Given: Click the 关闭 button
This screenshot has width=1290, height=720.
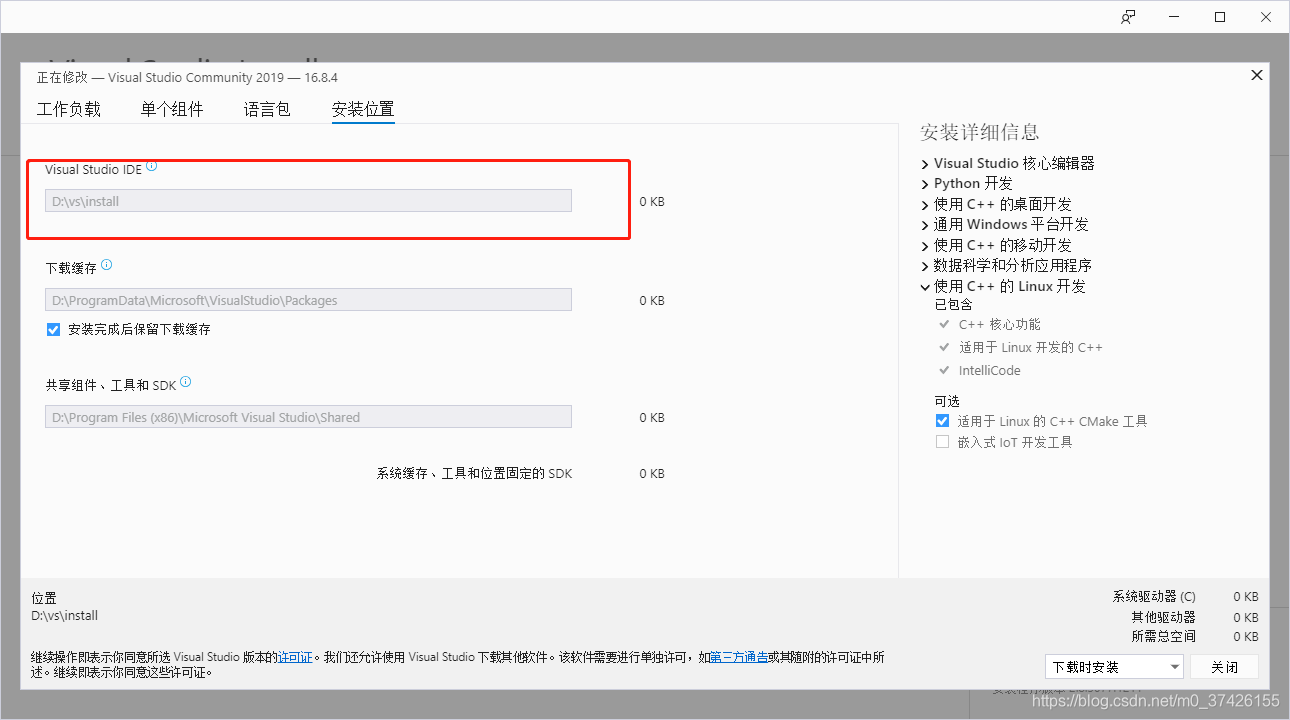Looking at the screenshot, I should pos(1224,667).
